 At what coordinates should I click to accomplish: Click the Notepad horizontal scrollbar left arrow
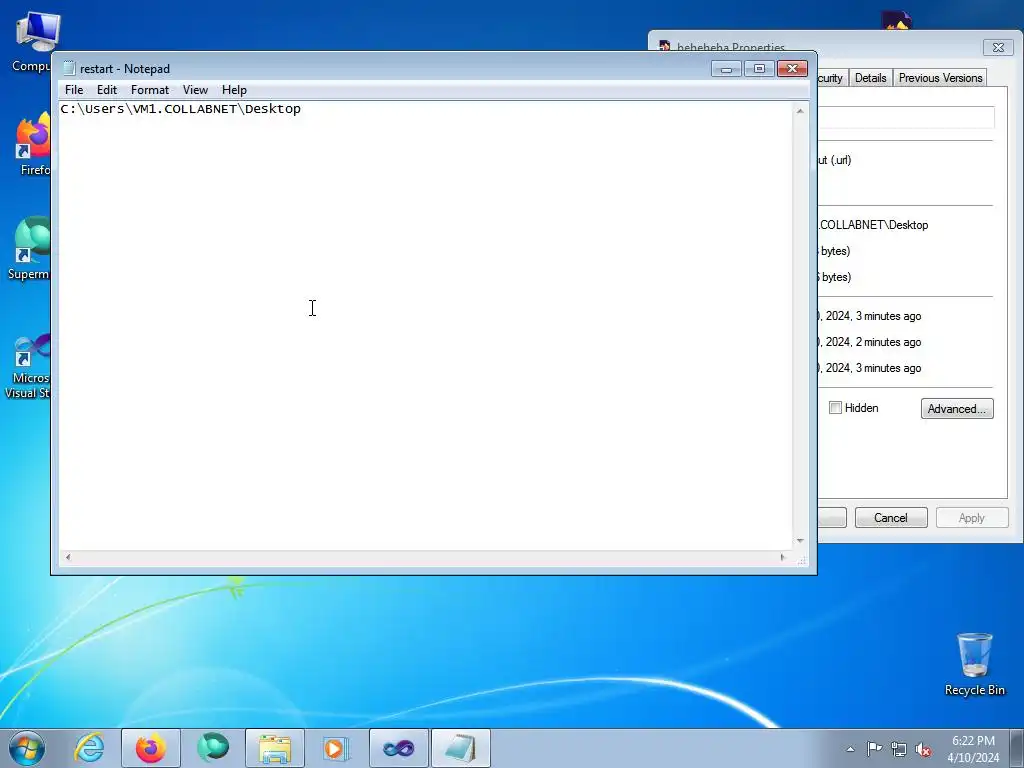click(x=68, y=557)
